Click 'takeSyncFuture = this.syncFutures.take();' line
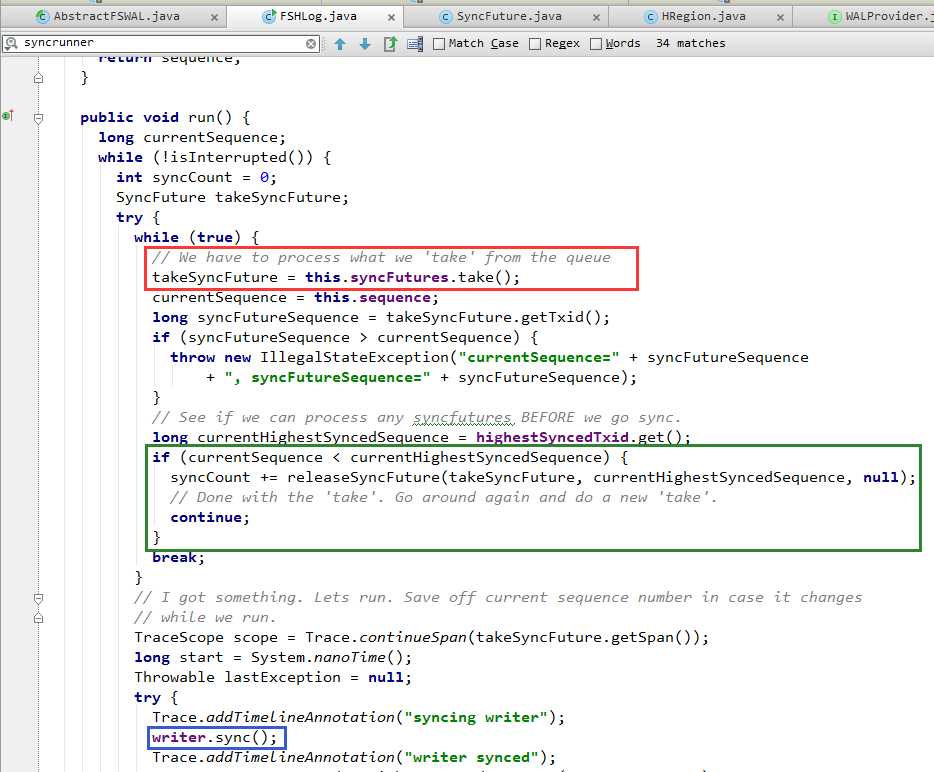The width and height of the screenshot is (934, 772). (336, 278)
